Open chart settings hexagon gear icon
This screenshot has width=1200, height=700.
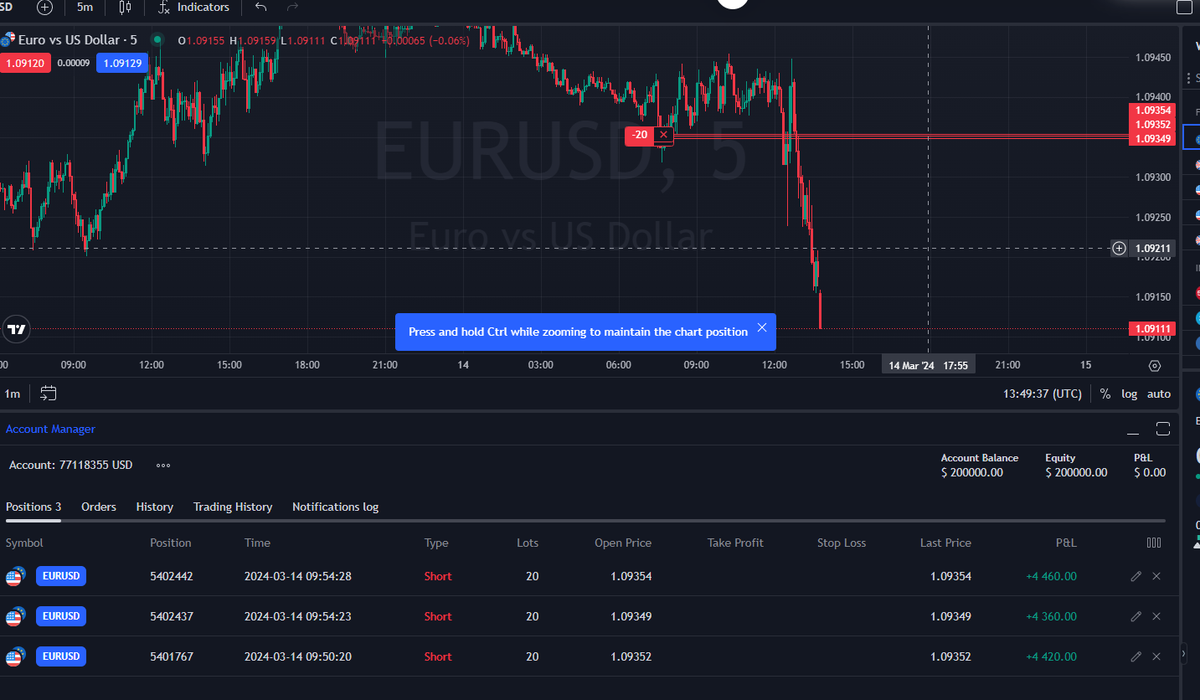coord(1155,366)
